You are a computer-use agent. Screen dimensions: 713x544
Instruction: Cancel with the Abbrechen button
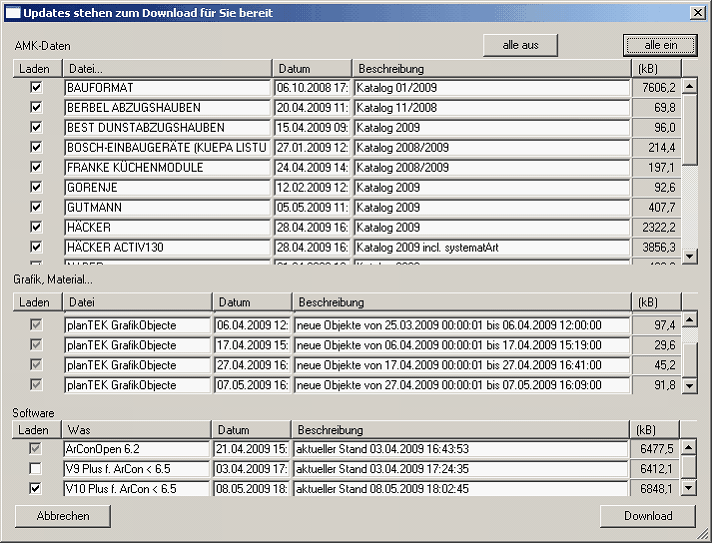pyautogui.click(x=63, y=516)
